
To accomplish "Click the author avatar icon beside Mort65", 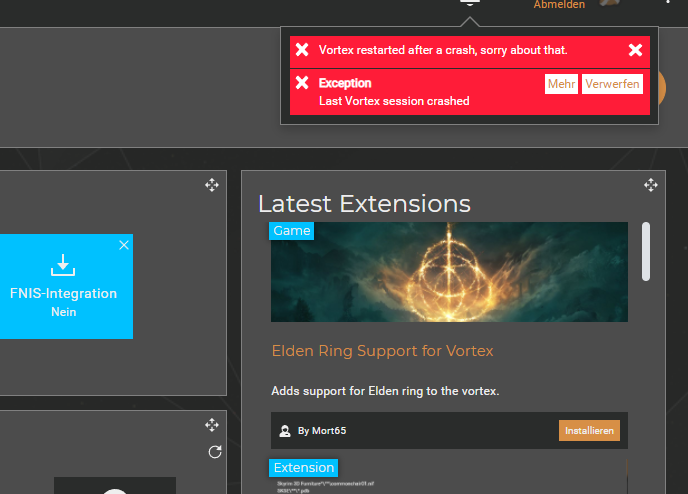I will pos(285,431).
